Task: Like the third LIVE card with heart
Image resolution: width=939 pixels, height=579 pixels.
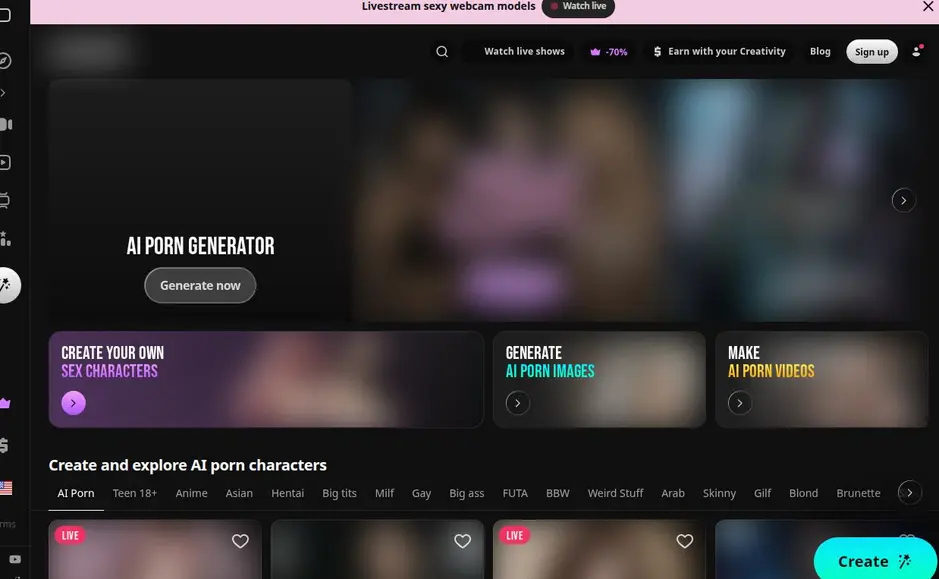Action: point(684,541)
